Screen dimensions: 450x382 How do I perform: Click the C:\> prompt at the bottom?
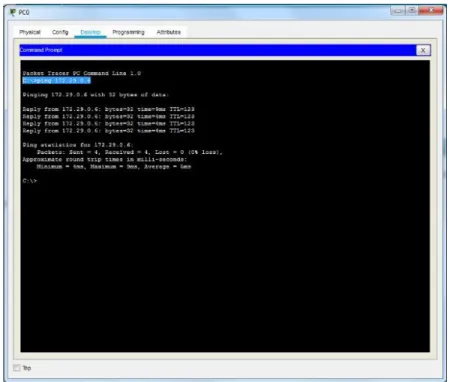[x=30, y=181]
